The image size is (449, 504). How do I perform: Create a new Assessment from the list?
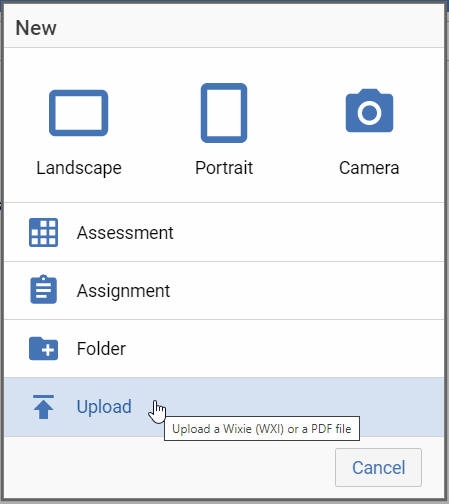pos(224,232)
